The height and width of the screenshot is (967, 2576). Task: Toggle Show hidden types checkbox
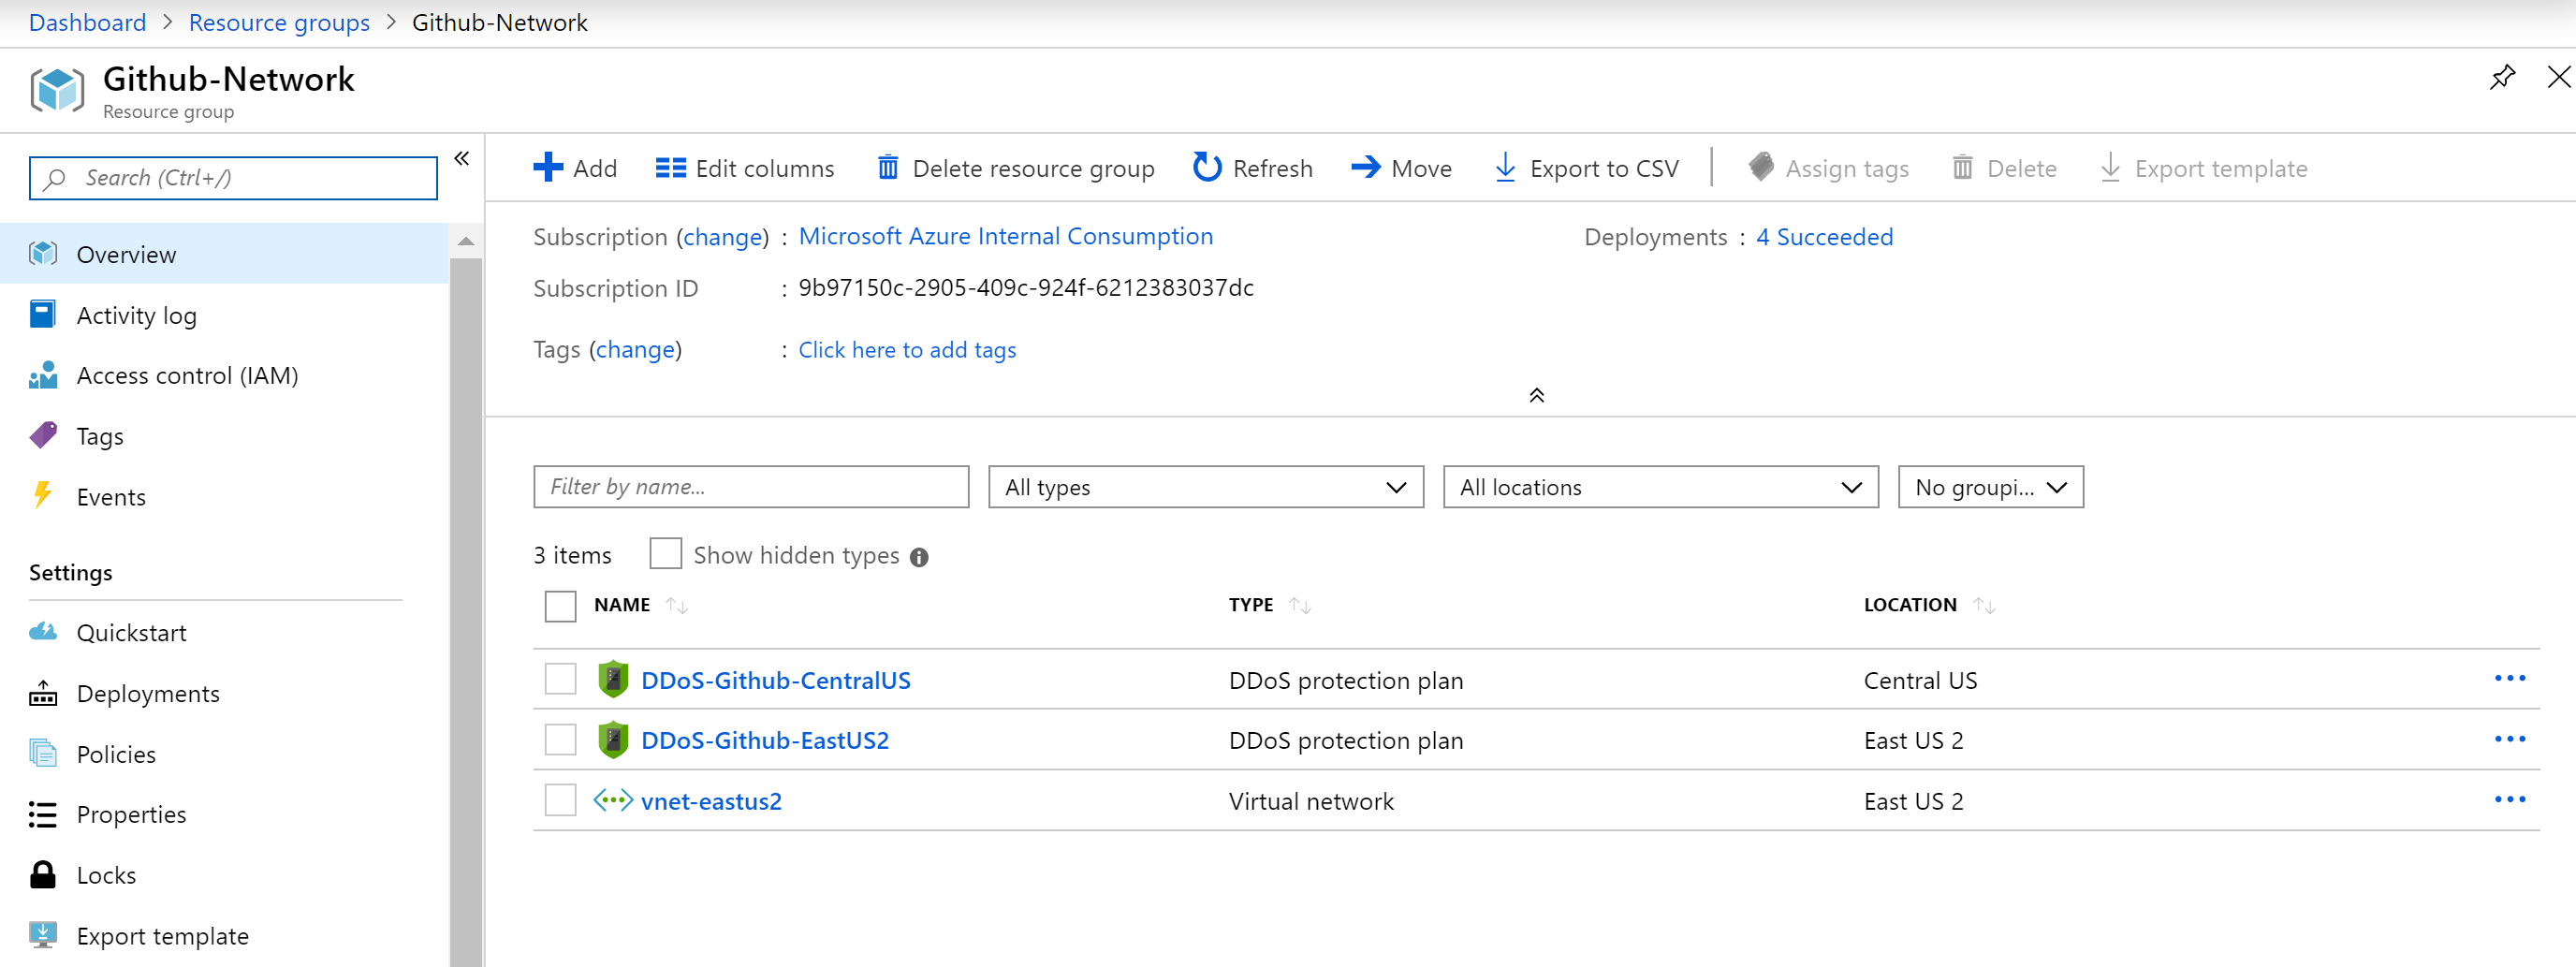[x=665, y=554]
